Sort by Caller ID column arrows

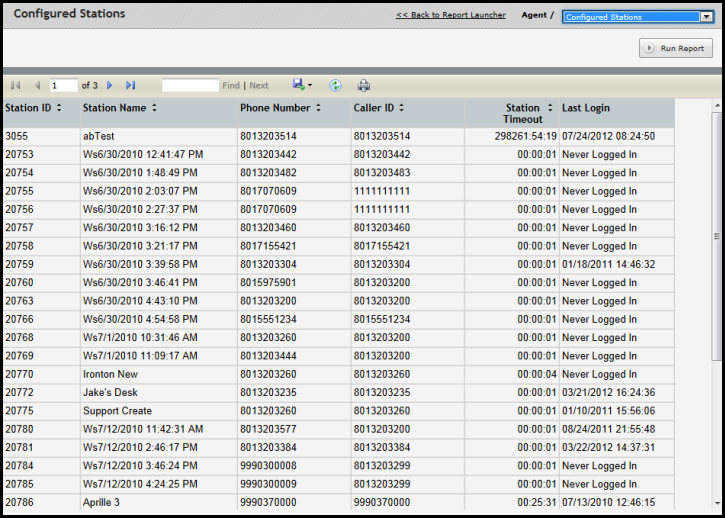(x=401, y=108)
